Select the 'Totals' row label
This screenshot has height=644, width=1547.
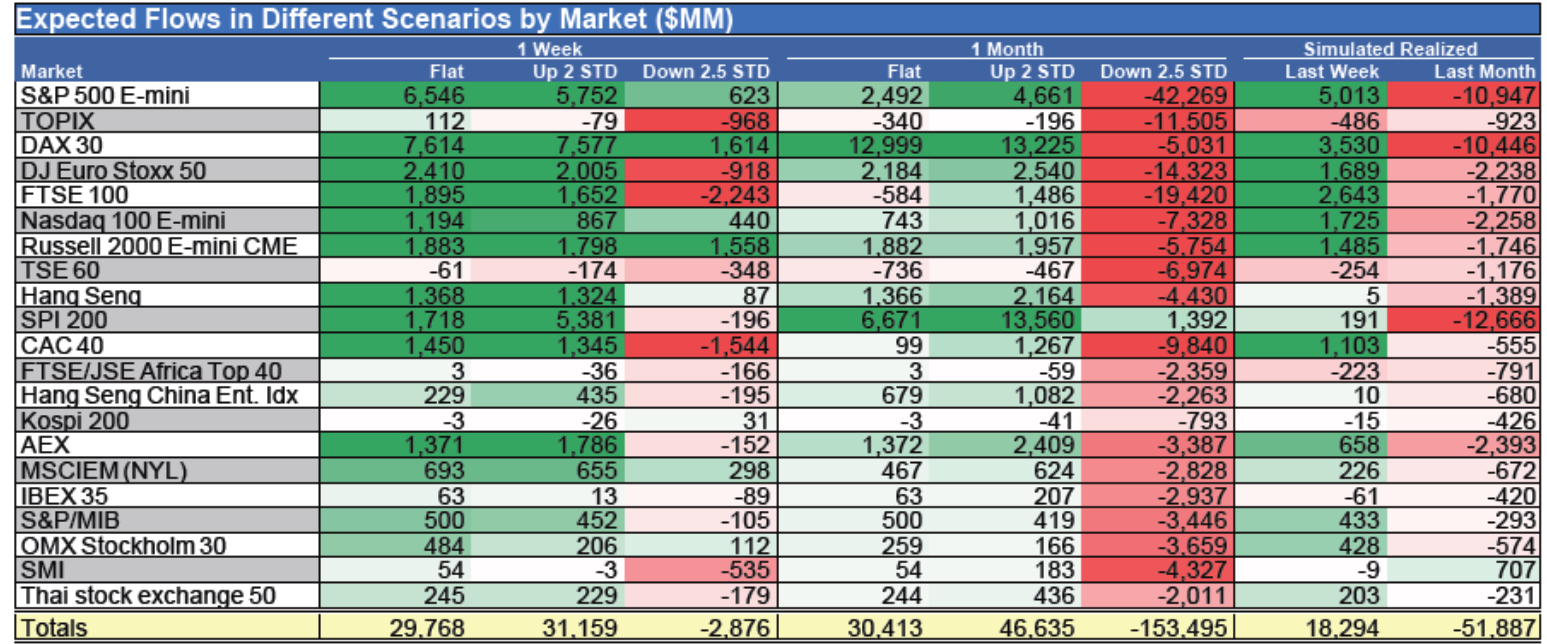[x=54, y=628]
